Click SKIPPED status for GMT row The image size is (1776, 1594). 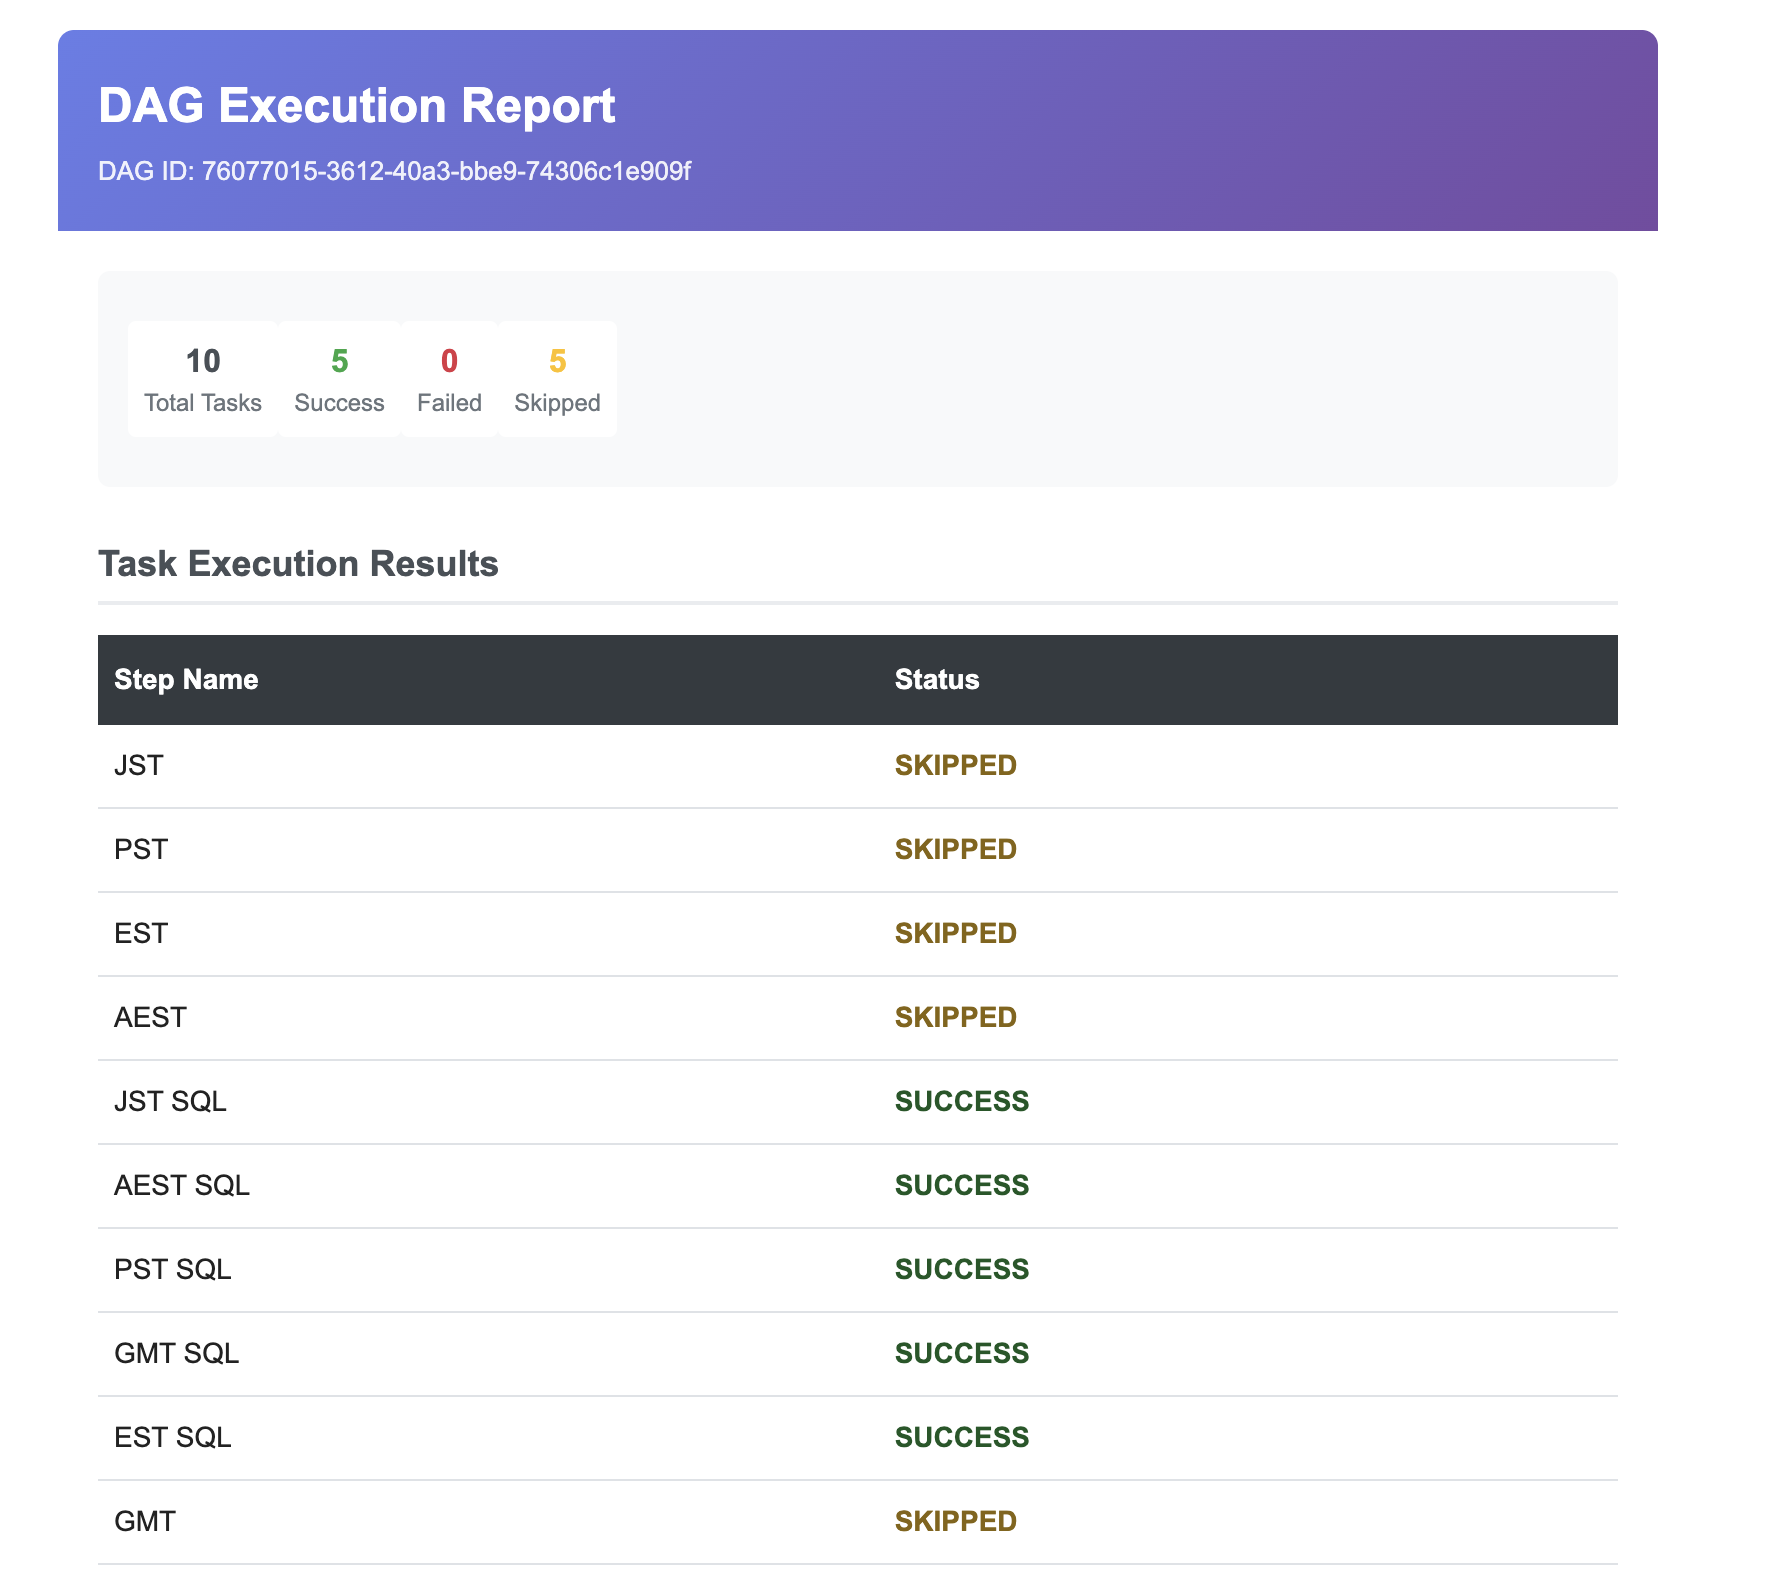tap(955, 1522)
